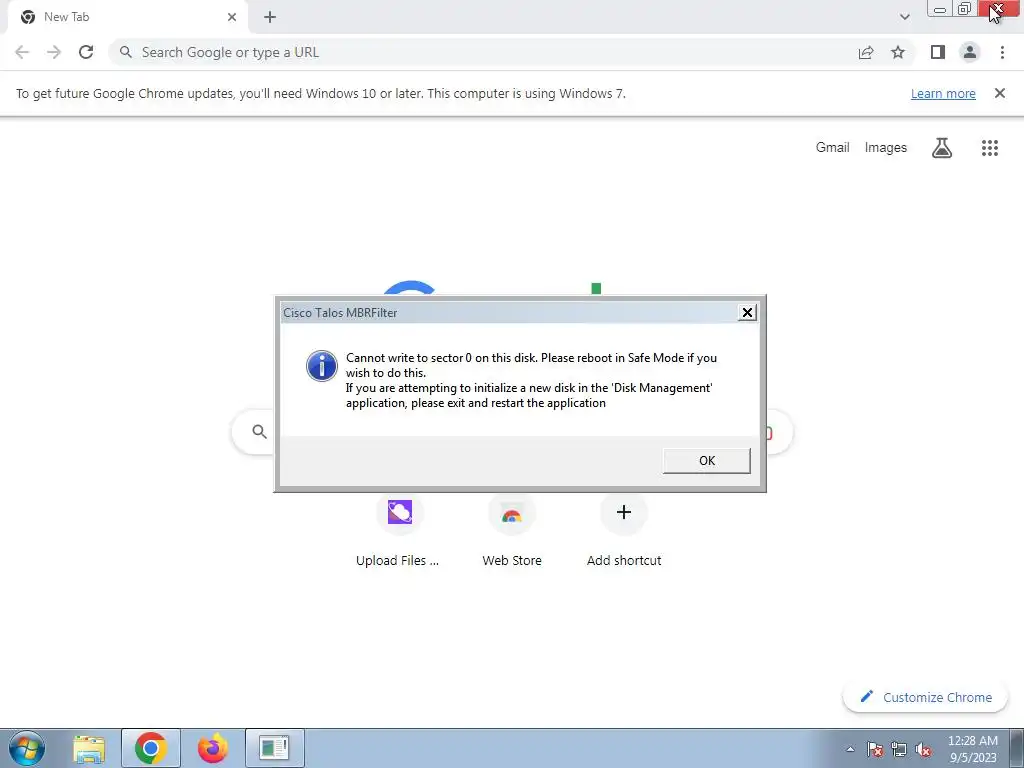Click the blue information icon in dialog
This screenshot has width=1024, height=768.
(322, 366)
